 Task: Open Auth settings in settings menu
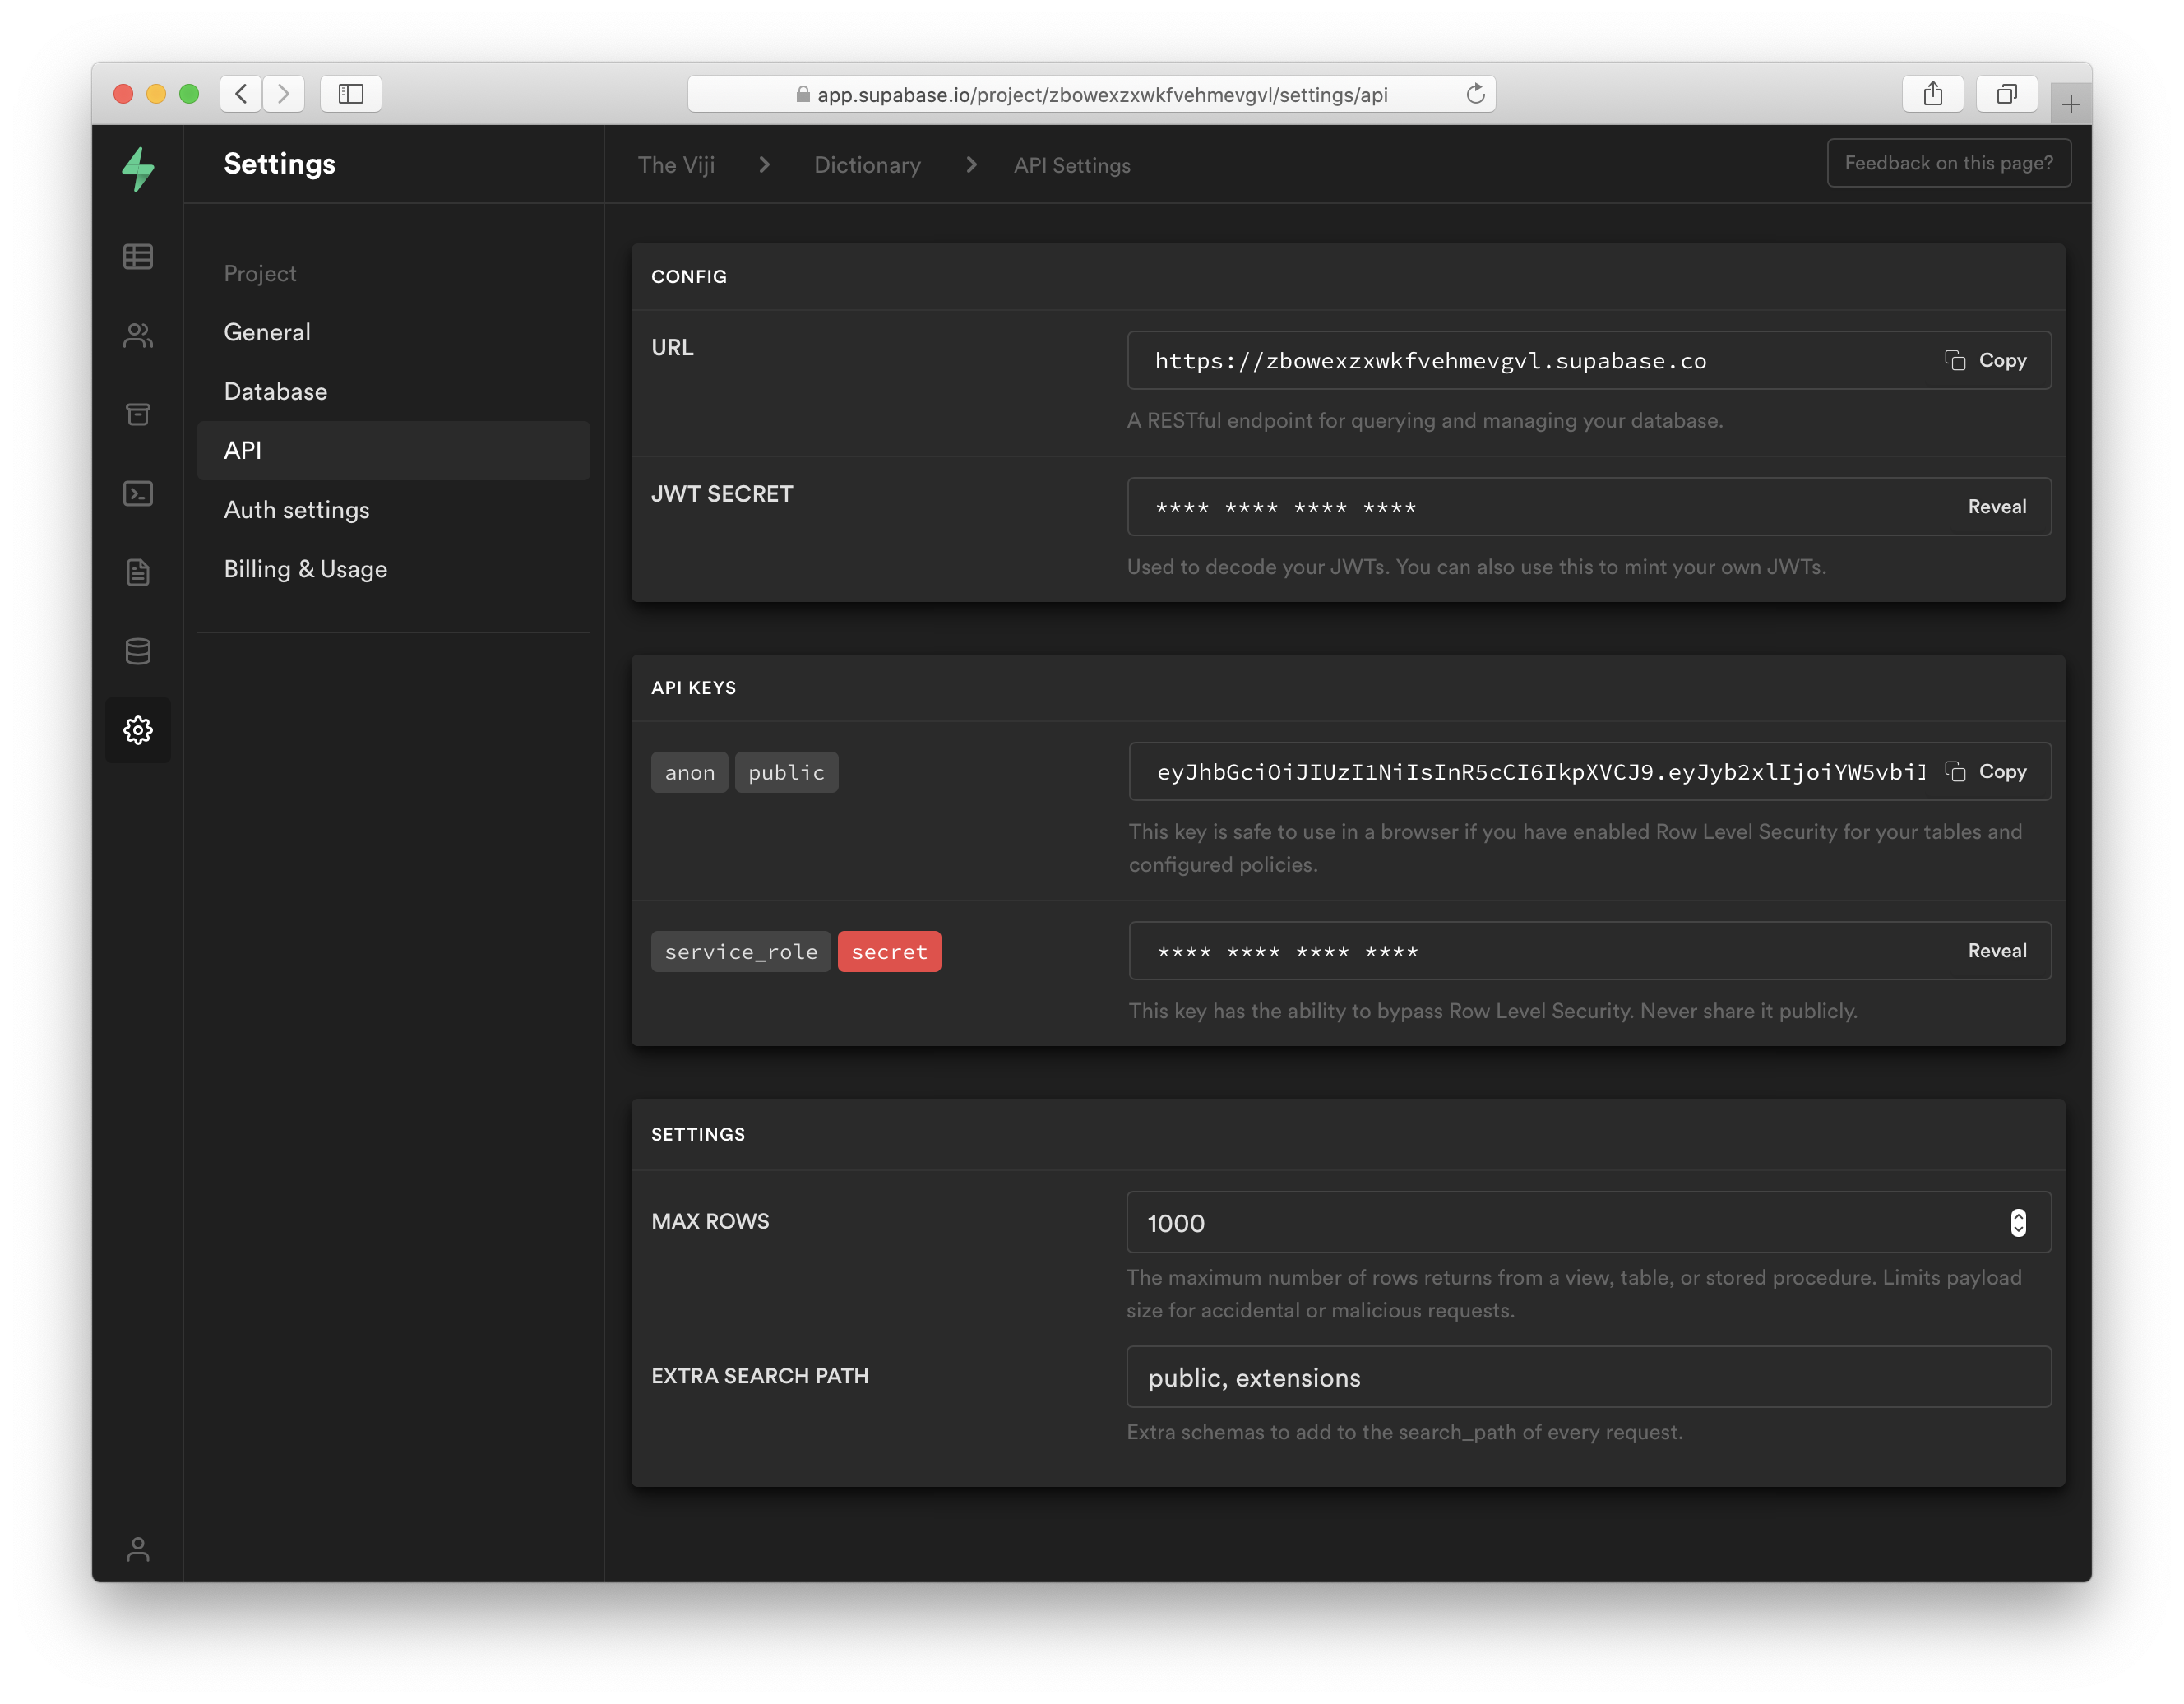(x=297, y=510)
